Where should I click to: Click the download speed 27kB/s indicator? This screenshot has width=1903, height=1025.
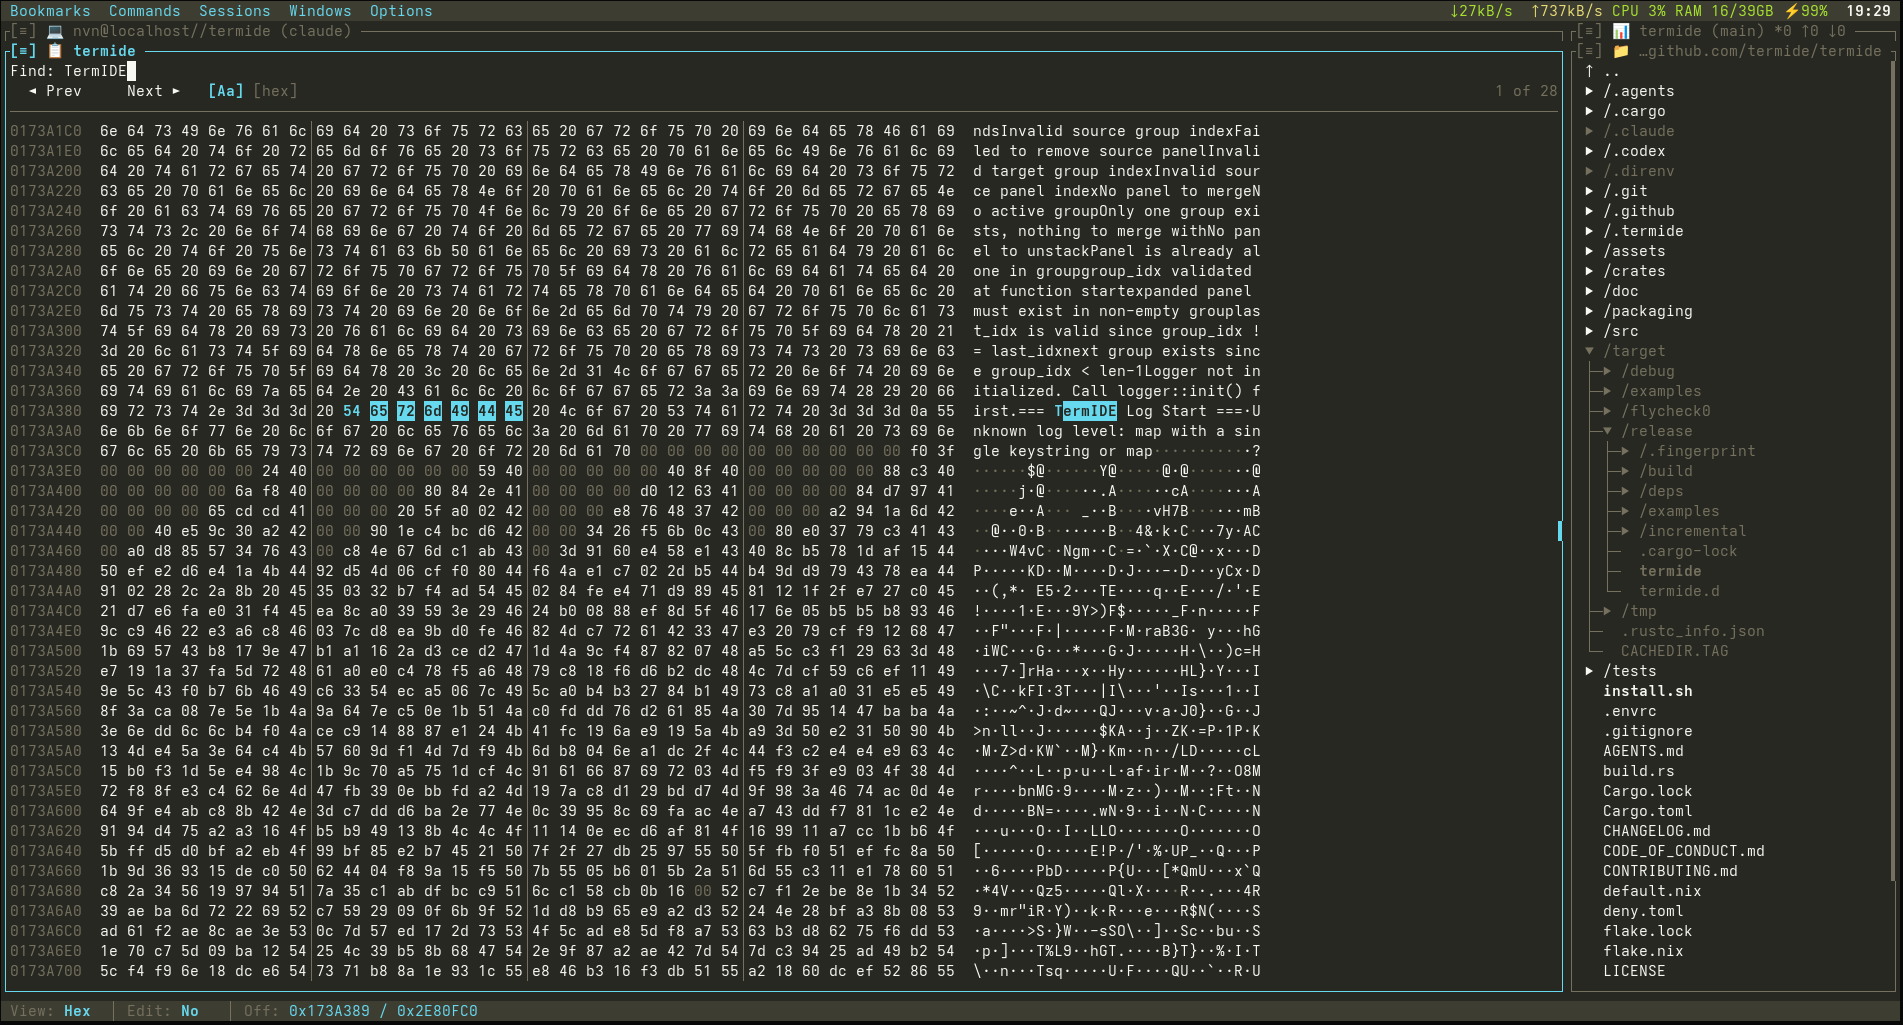pyautogui.click(x=1481, y=11)
